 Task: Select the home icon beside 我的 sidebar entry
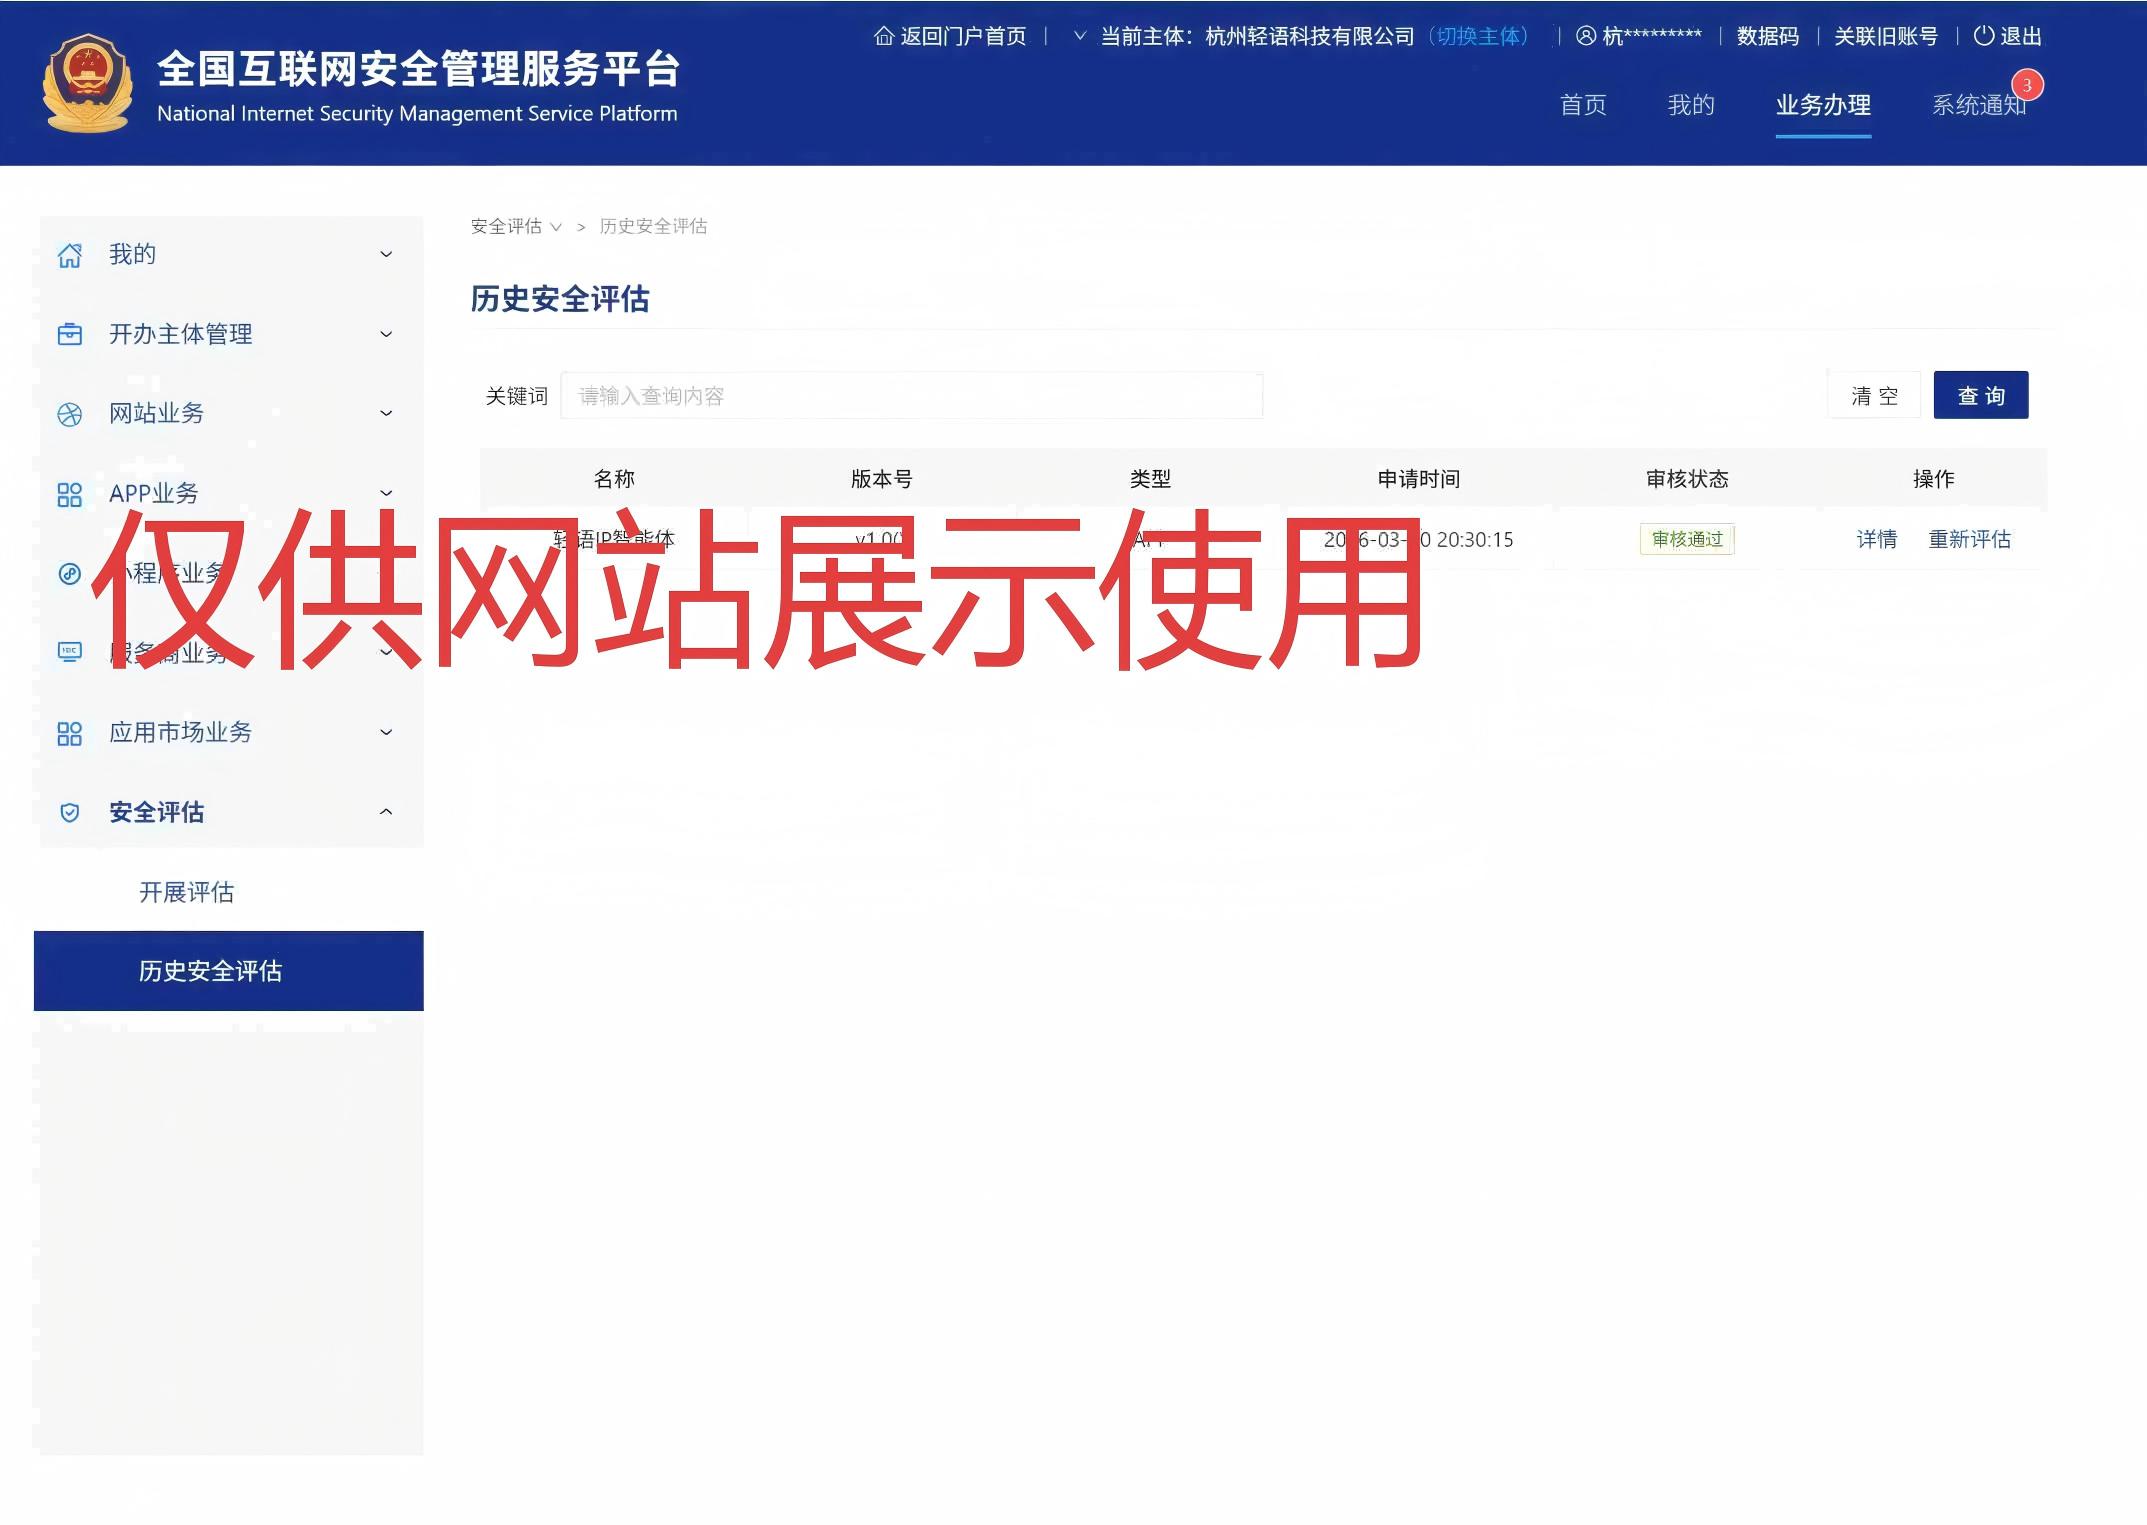69,254
